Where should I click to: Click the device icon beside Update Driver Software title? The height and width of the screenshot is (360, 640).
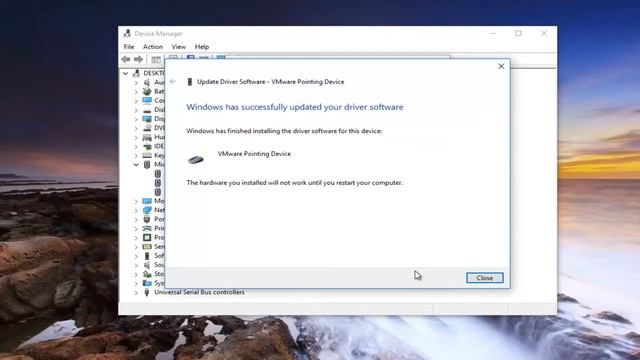[189, 82]
